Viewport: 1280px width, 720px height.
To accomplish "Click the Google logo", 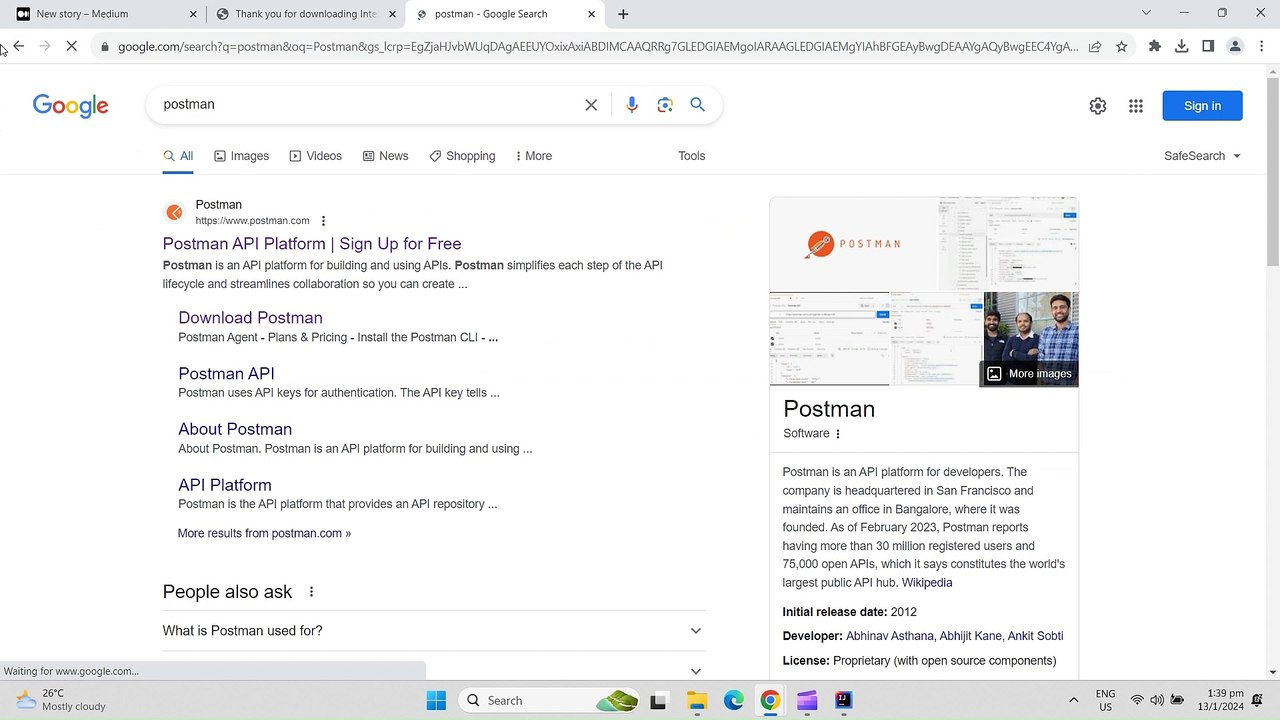I will pyautogui.click(x=70, y=106).
